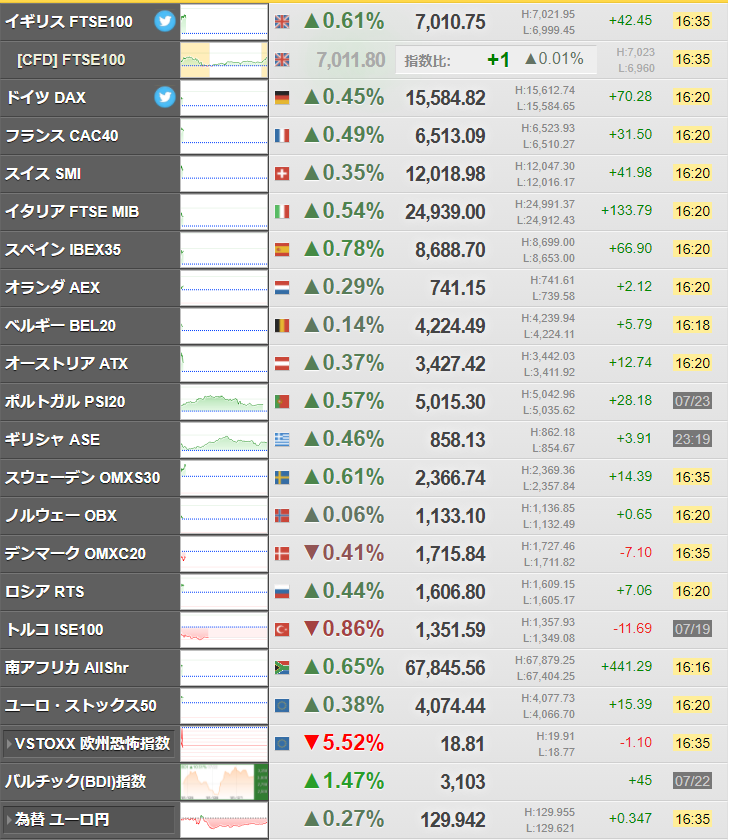Click the AllShr change +441.29
Viewport: 729px width, 840px height.
[x=627, y=666]
